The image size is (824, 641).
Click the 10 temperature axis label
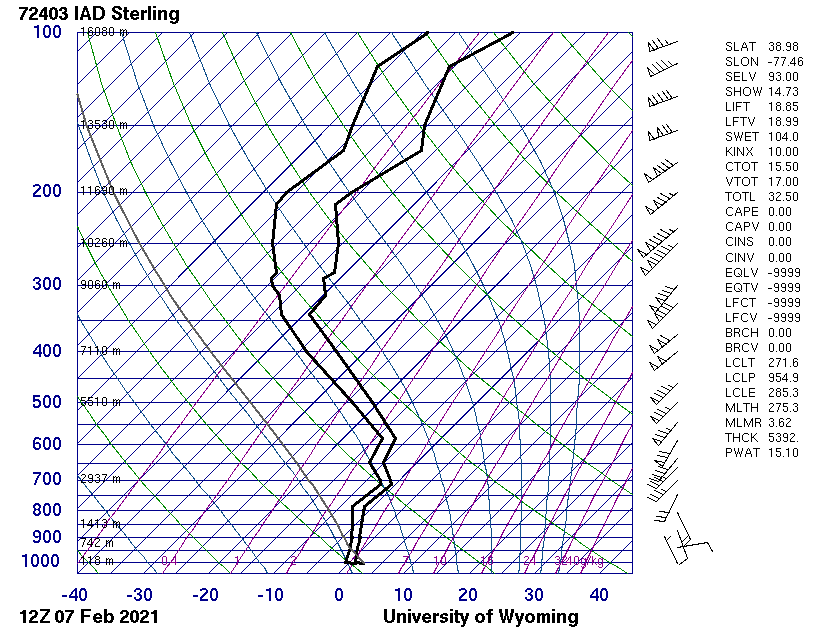tap(403, 595)
